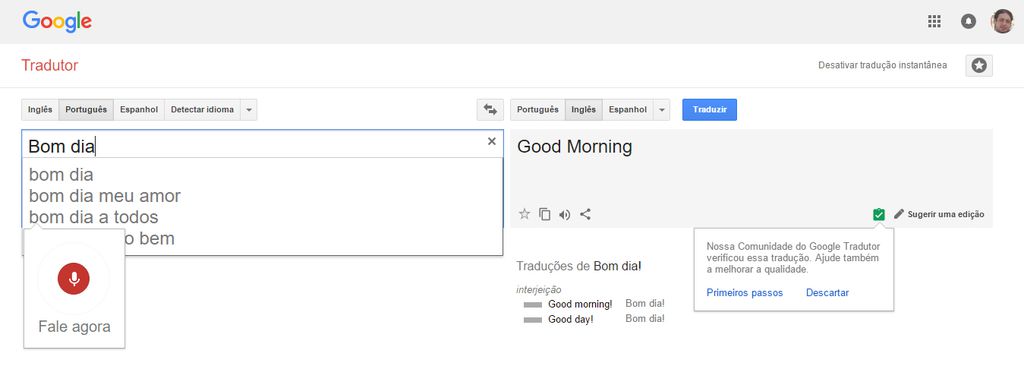Listen to the translation speaker icon
The image size is (1024, 366).
tap(565, 214)
